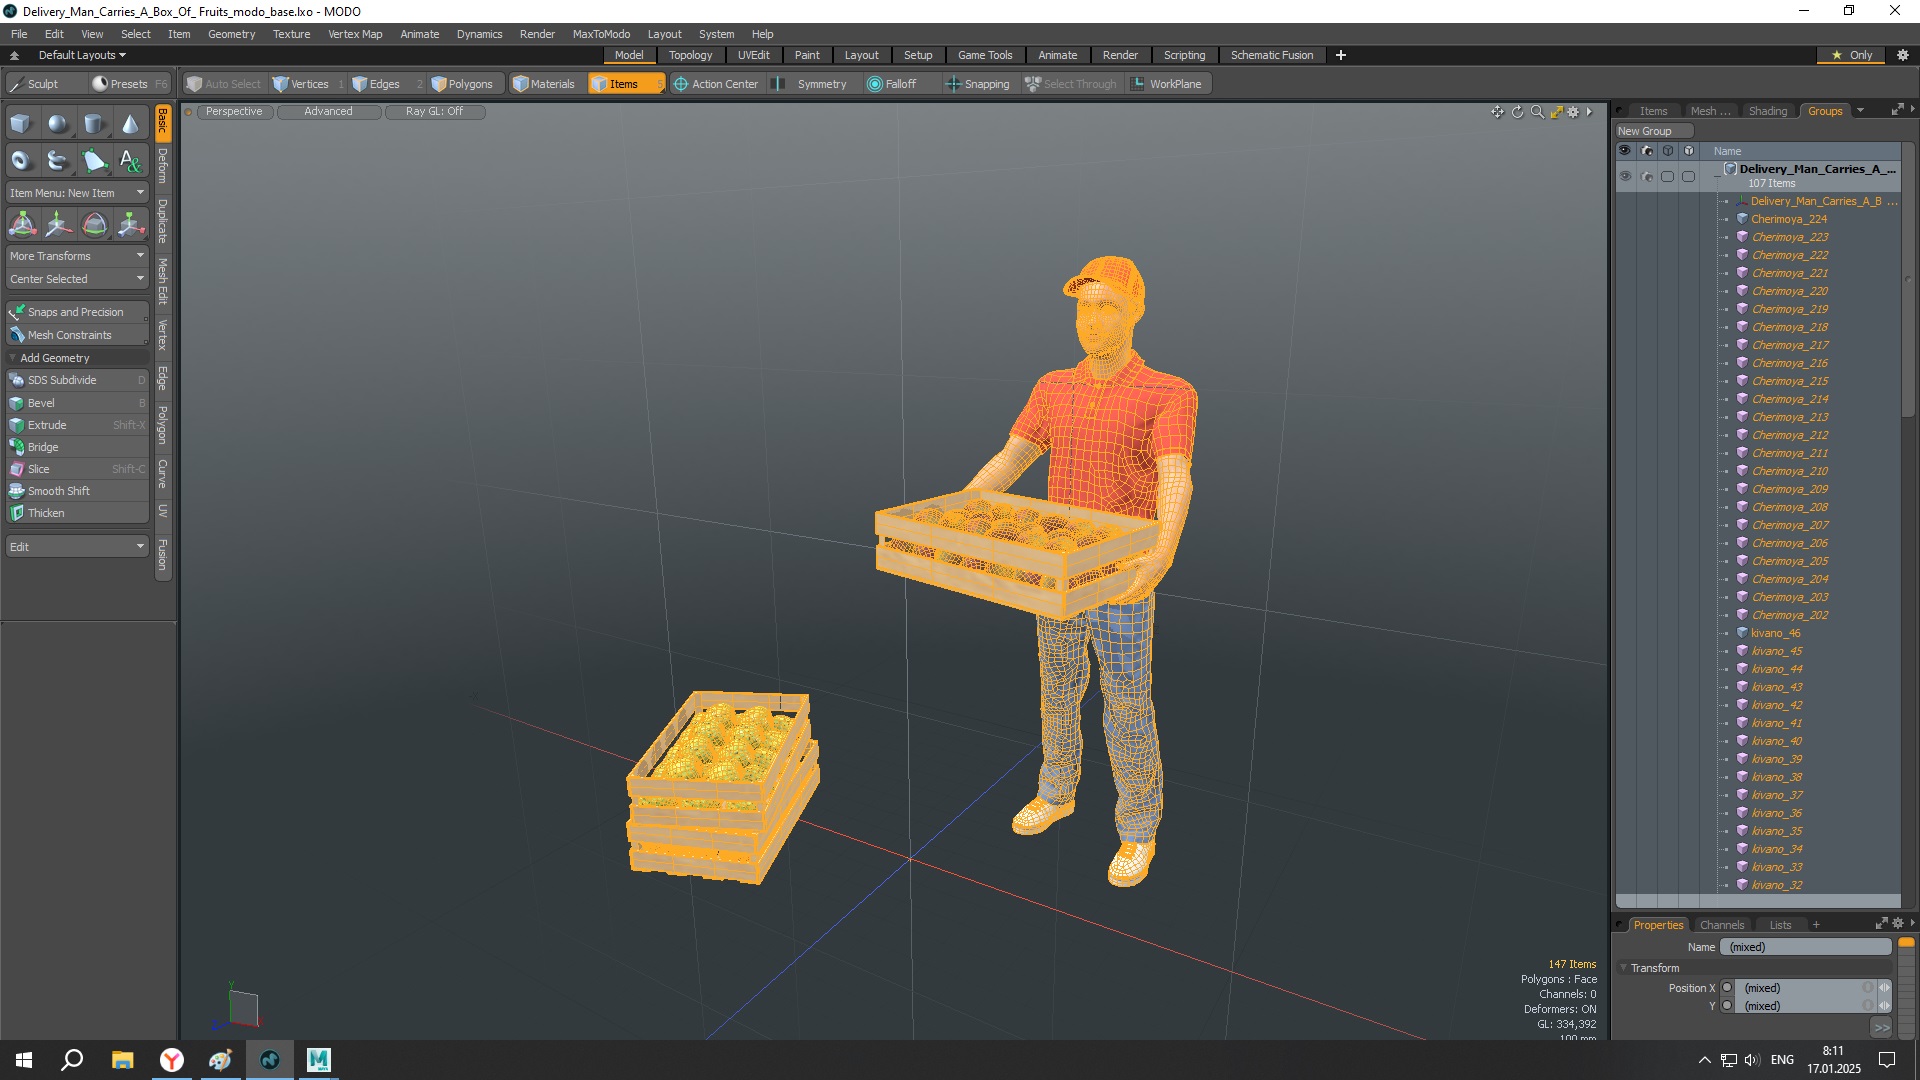Enable Snapping mode

[x=976, y=83]
